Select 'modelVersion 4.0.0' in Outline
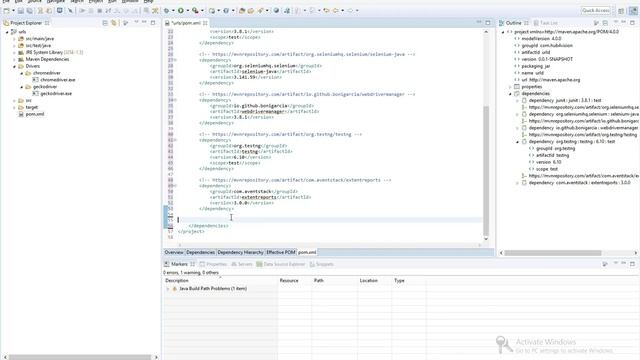This screenshot has width=640, height=360. [541, 39]
